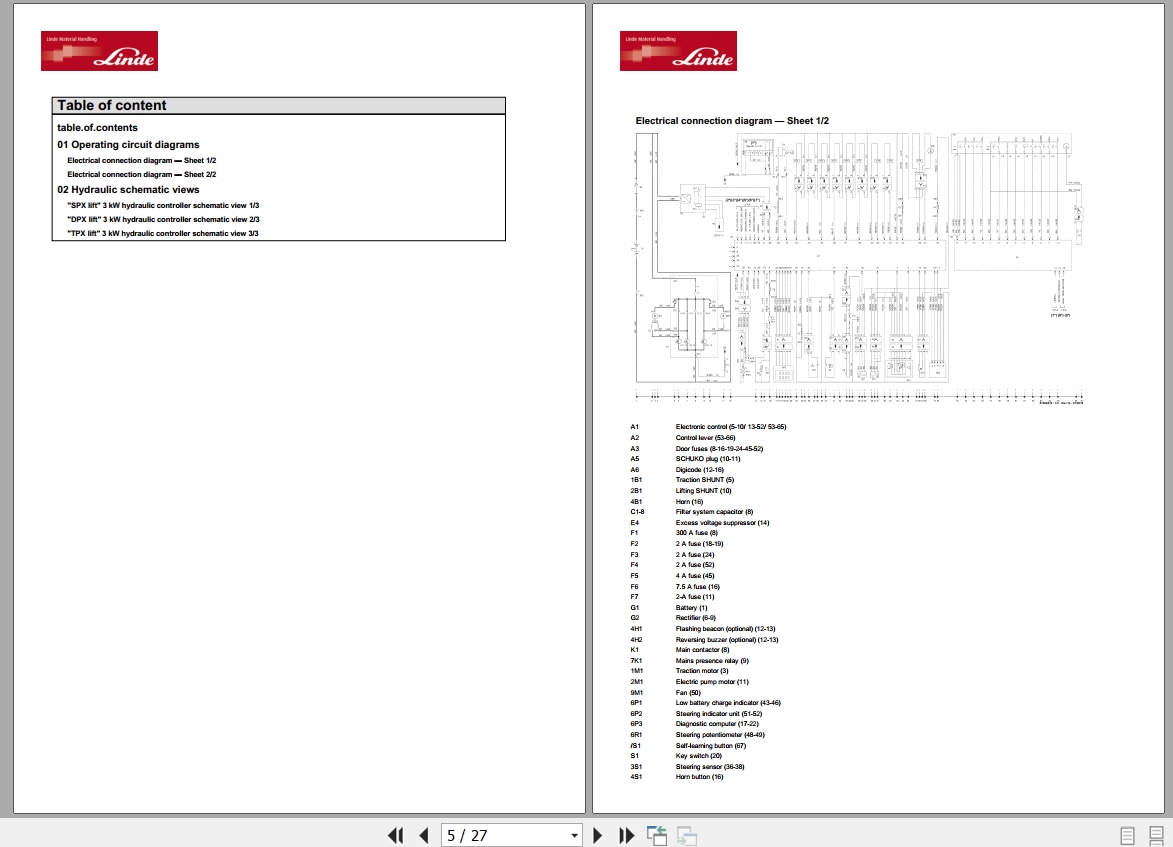Viewport: 1173px width, 847px height.
Task: Select the 'Door fuses' legend line
Action: (x=719, y=448)
